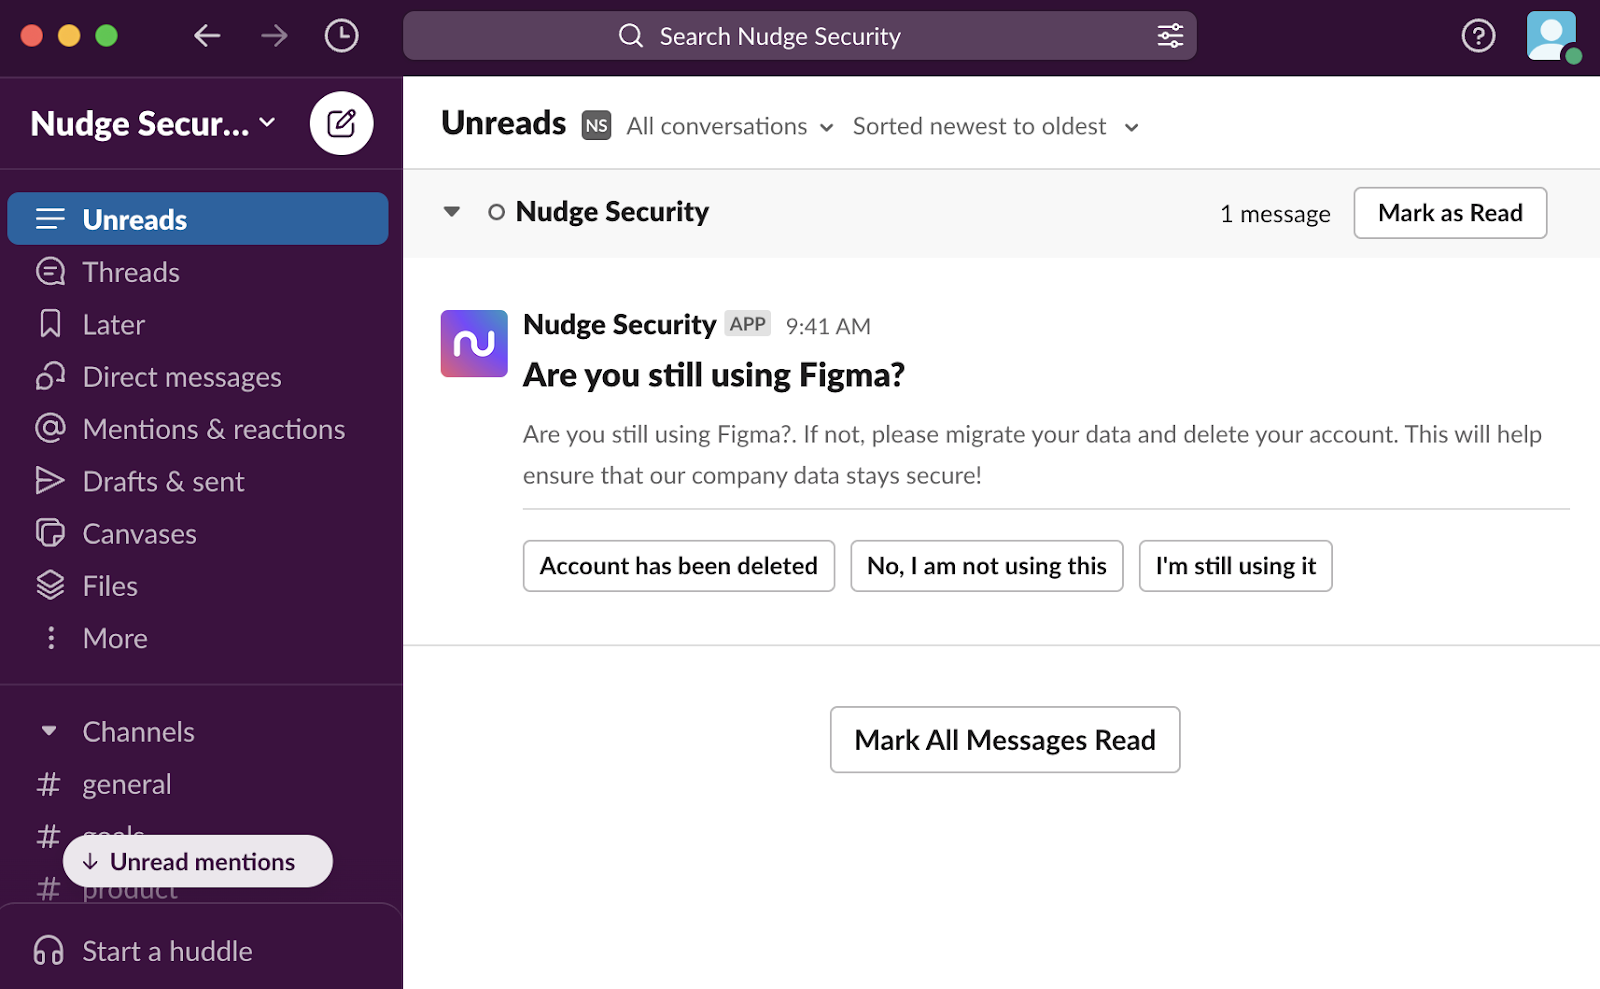Click Mark as Read
Screen dimensions: 1600x989
click(1449, 212)
